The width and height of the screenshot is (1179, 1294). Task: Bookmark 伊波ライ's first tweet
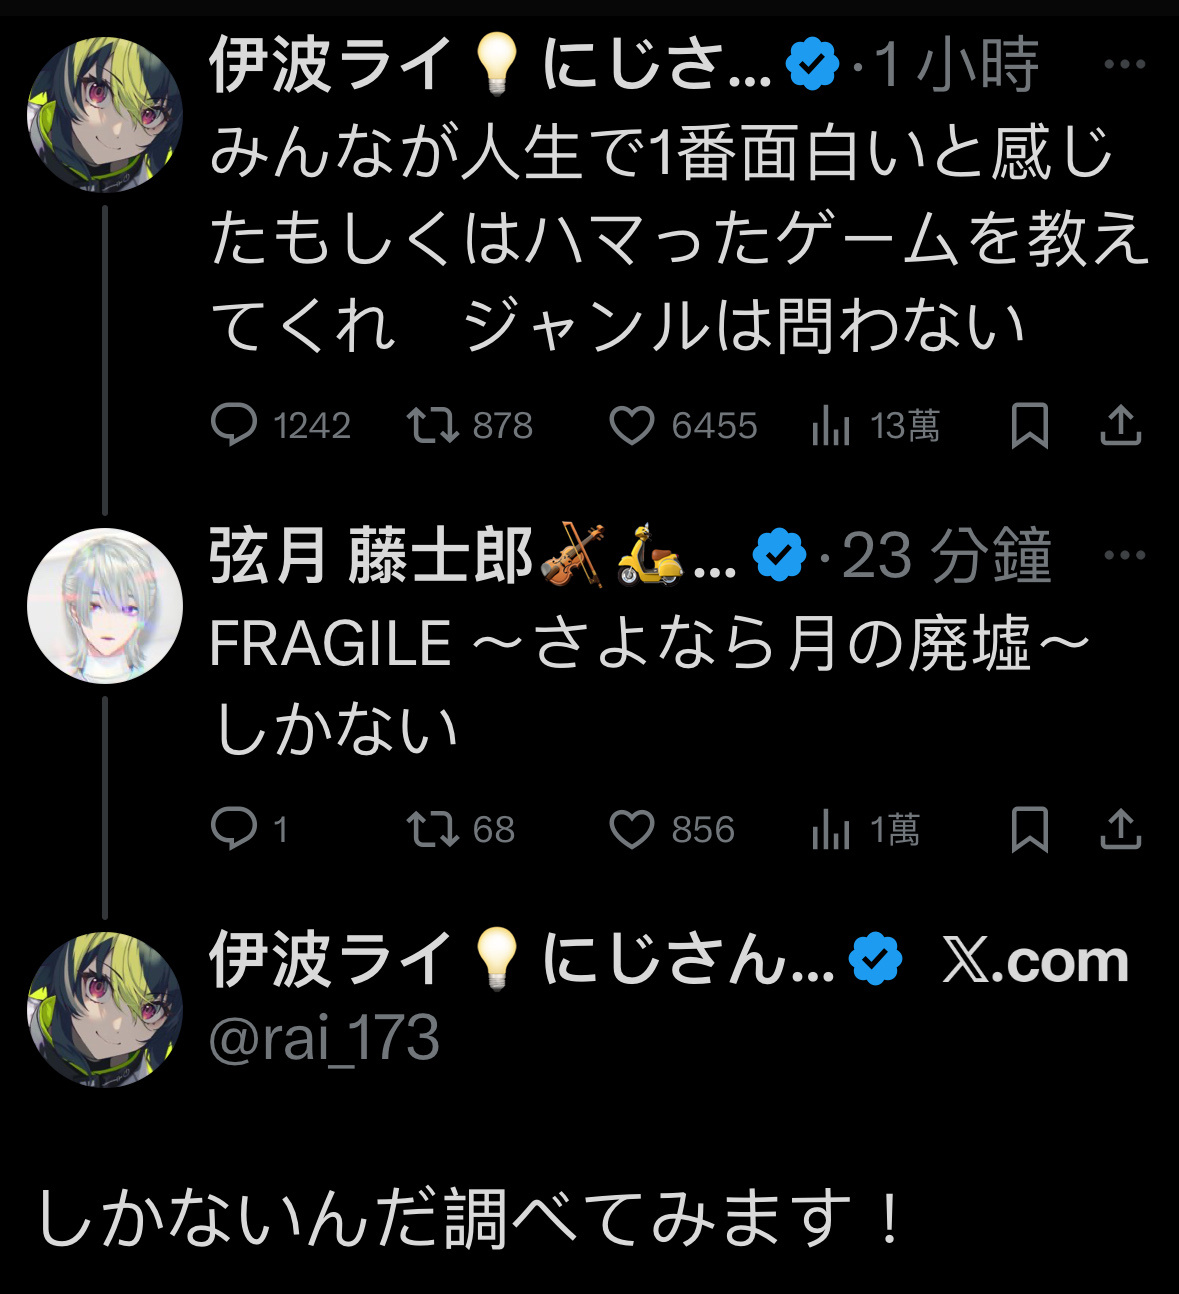1029,427
